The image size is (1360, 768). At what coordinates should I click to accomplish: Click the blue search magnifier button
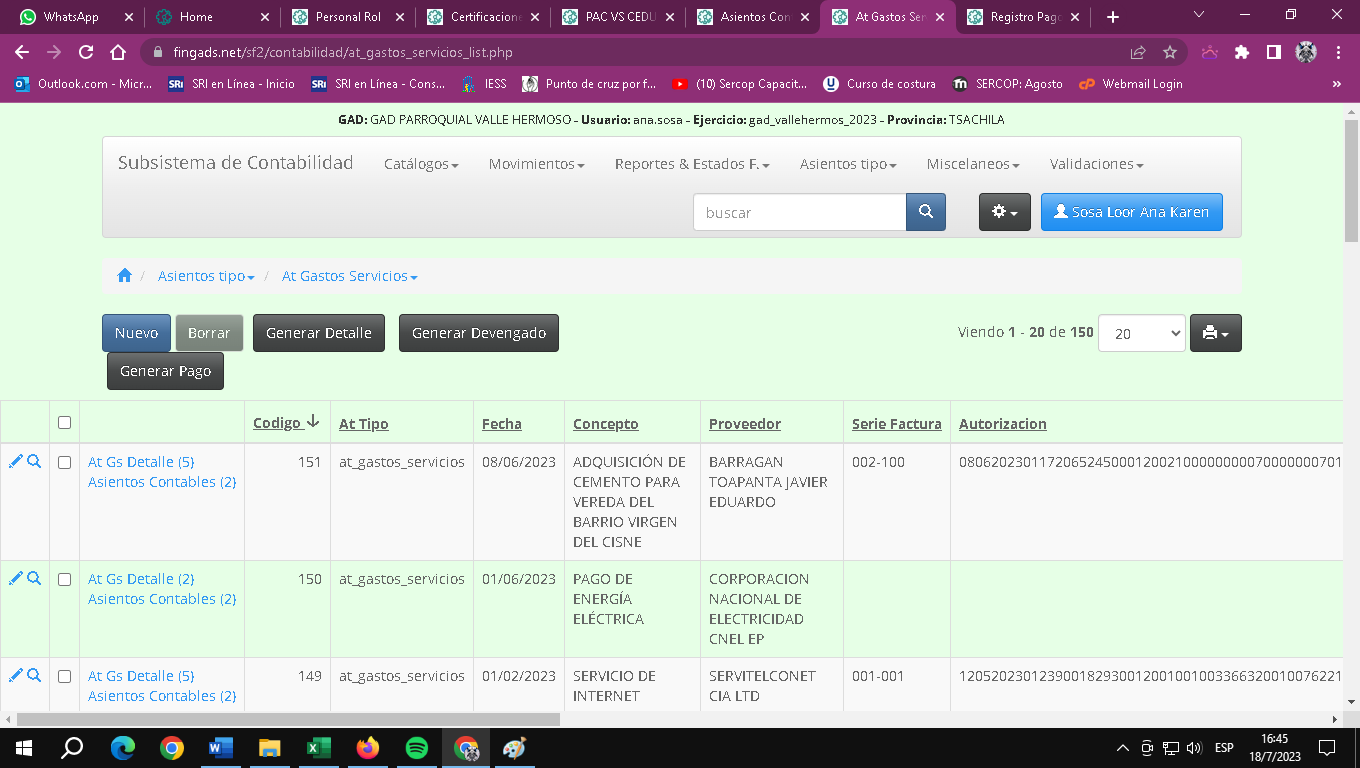pos(925,212)
